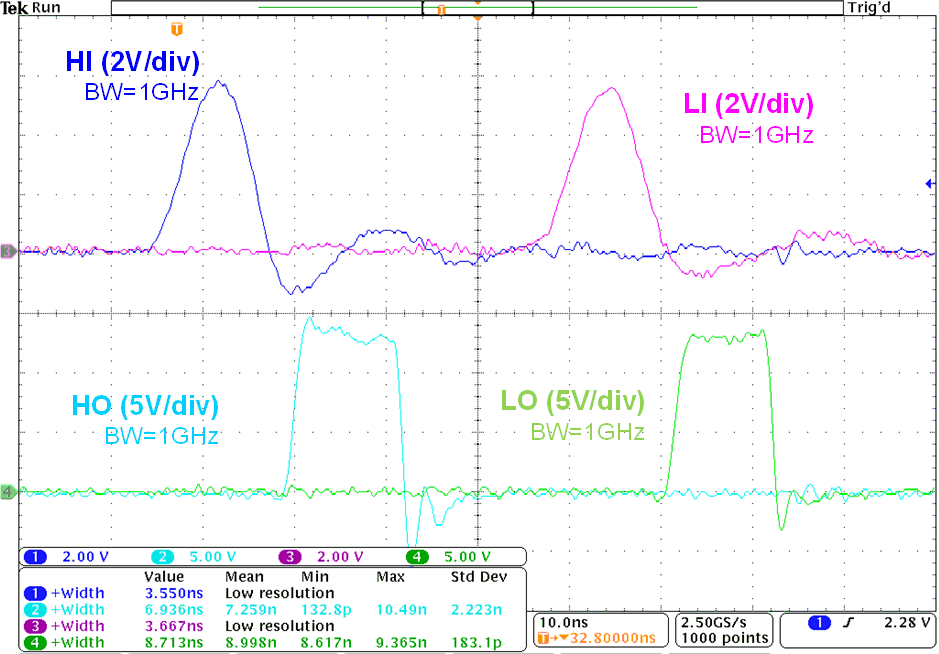Toggle the Run acquisition state

[44, 7]
